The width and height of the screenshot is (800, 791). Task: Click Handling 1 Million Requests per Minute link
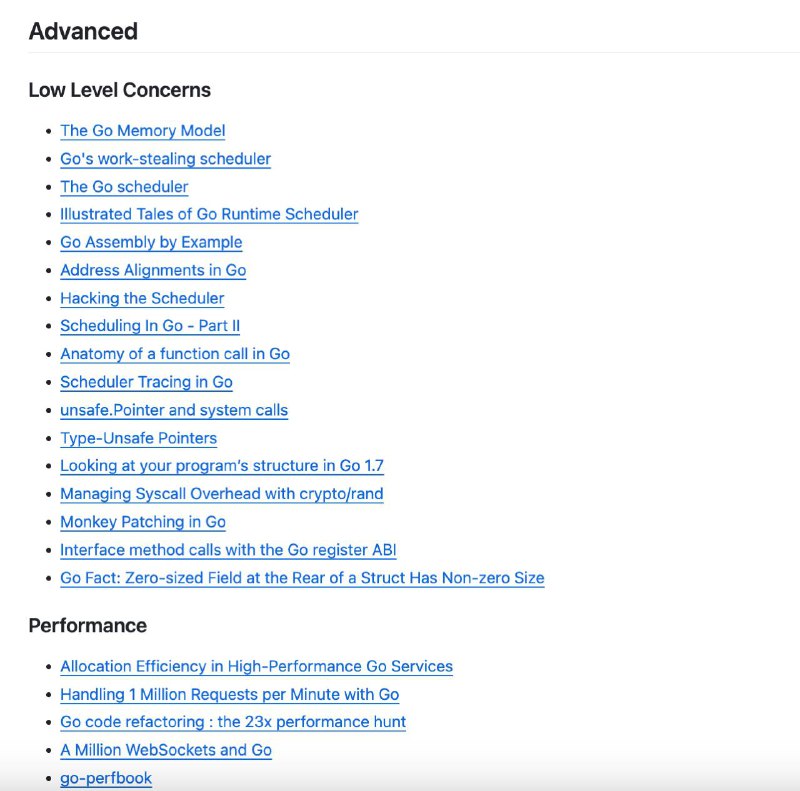[230, 695]
